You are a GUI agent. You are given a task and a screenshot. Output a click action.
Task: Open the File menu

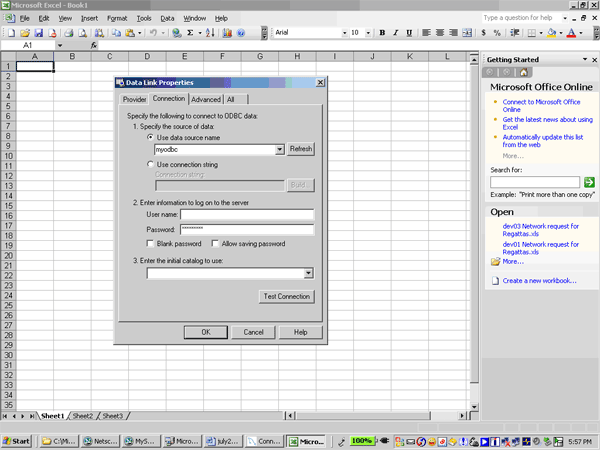tap(24, 18)
